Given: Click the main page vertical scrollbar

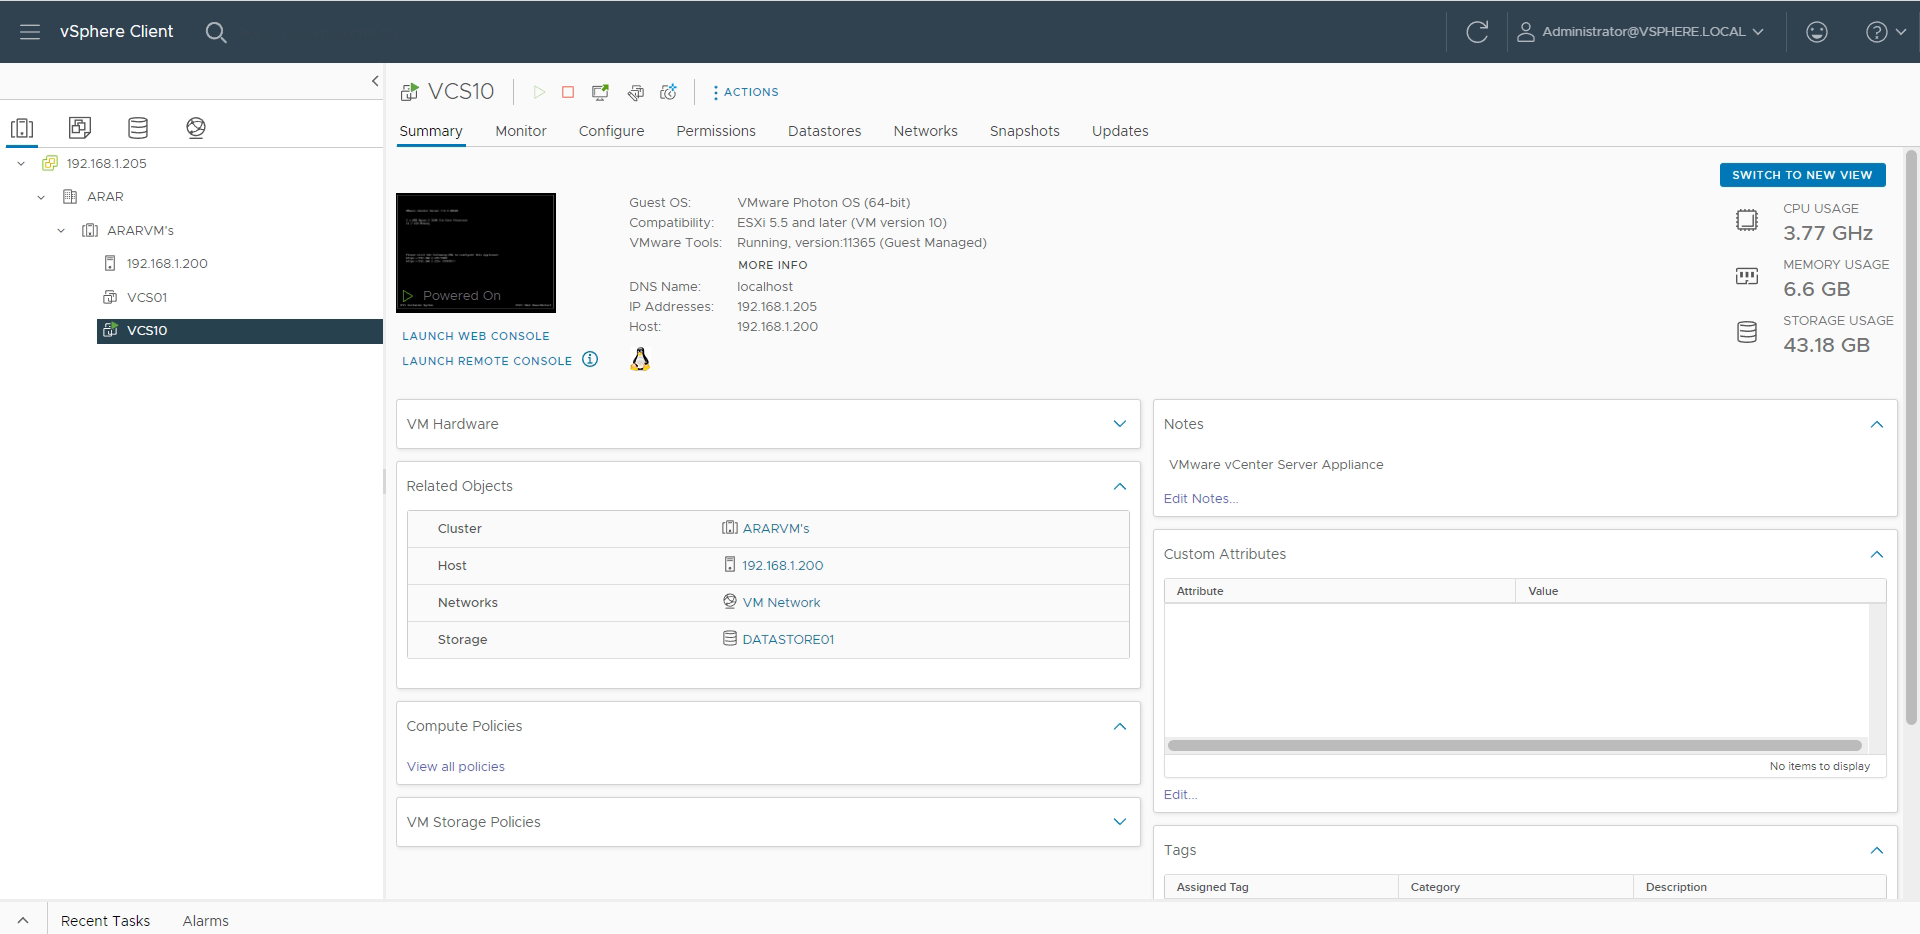Looking at the screenshot, I should pos(1911,437).
